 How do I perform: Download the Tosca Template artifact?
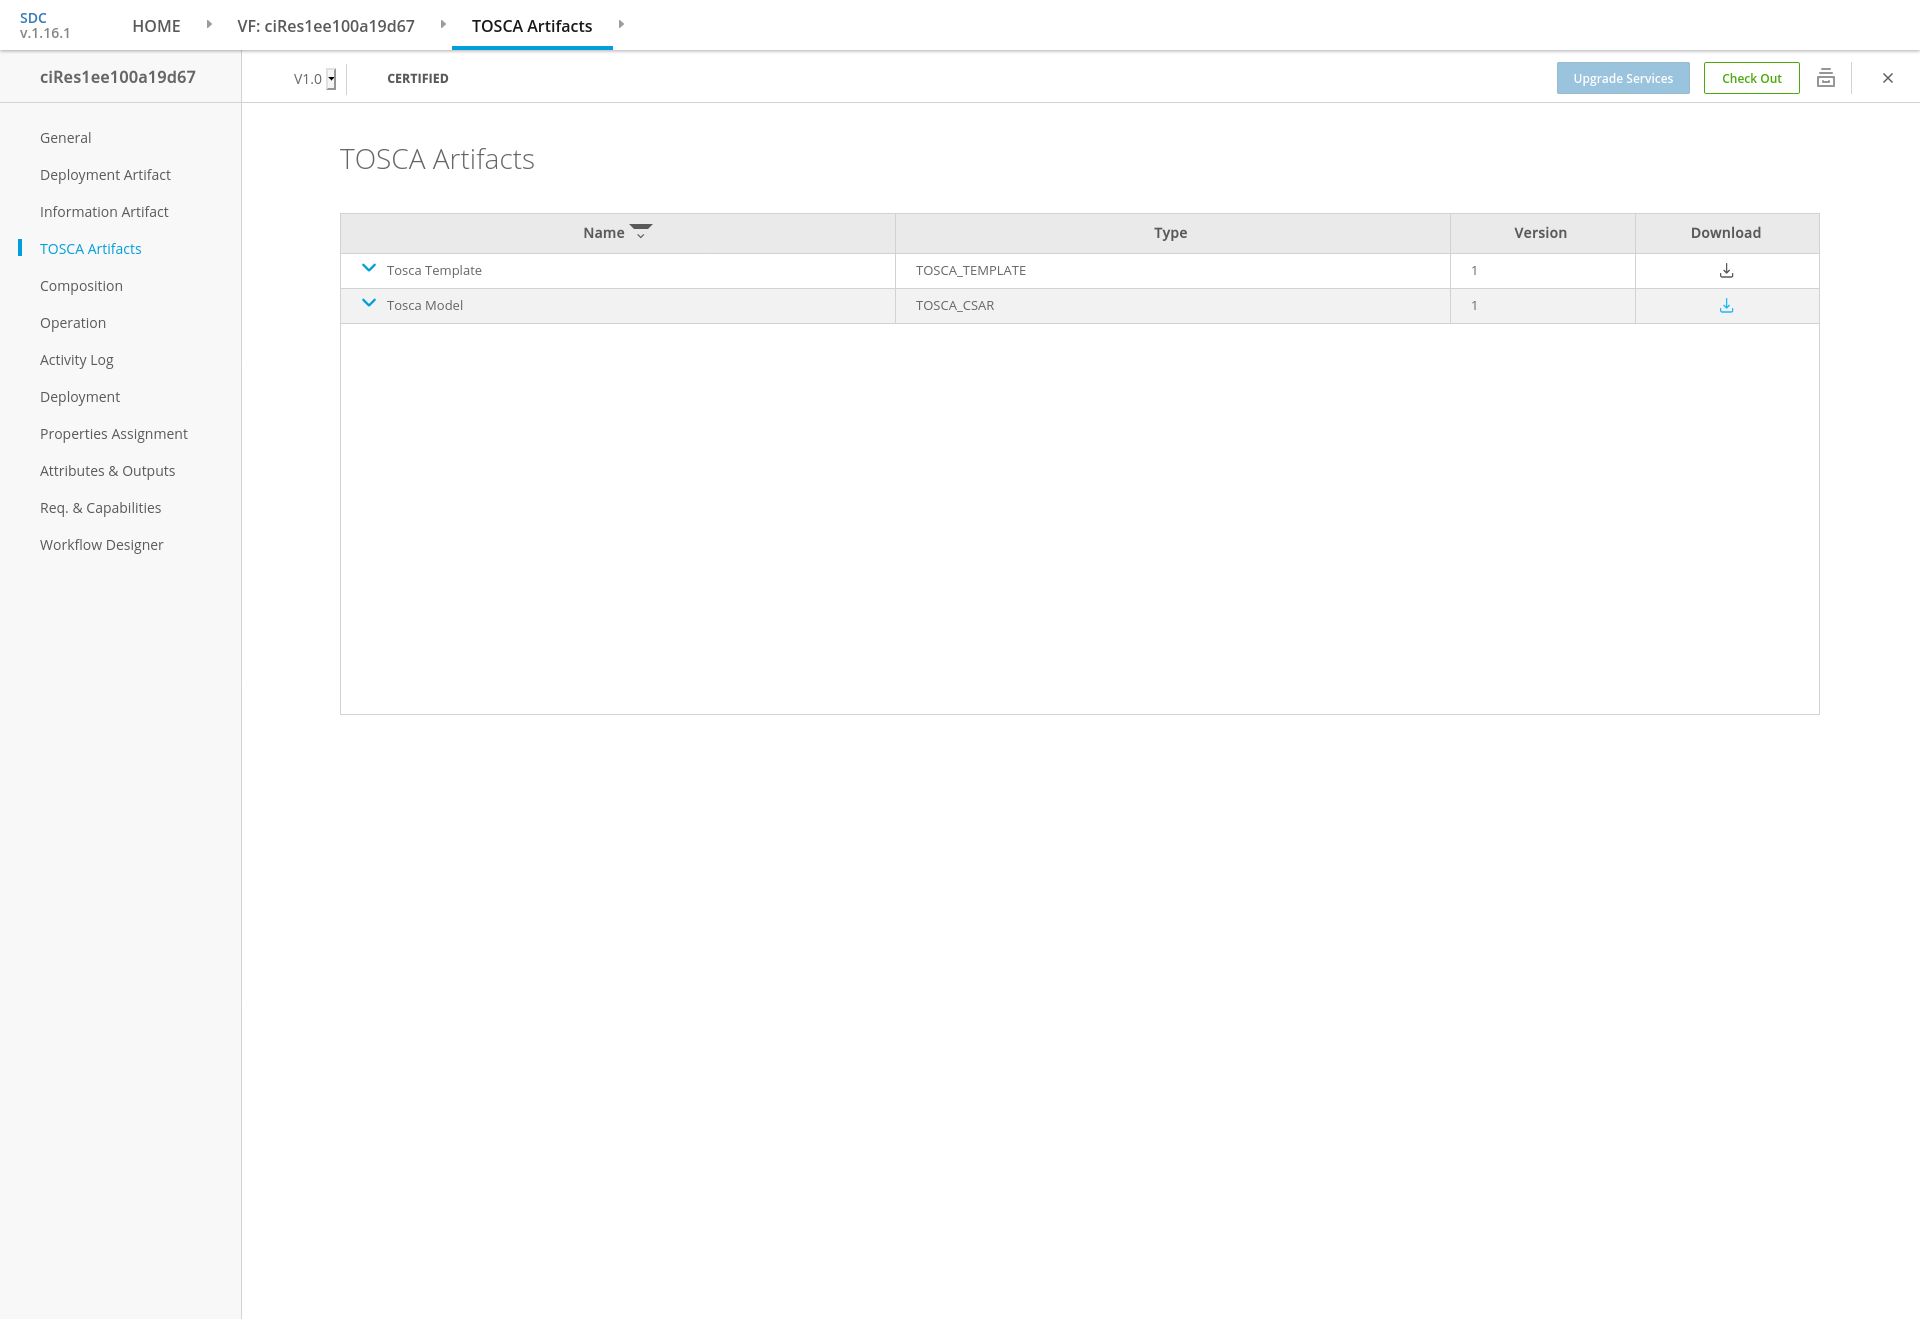click(x=1726, y=271)
